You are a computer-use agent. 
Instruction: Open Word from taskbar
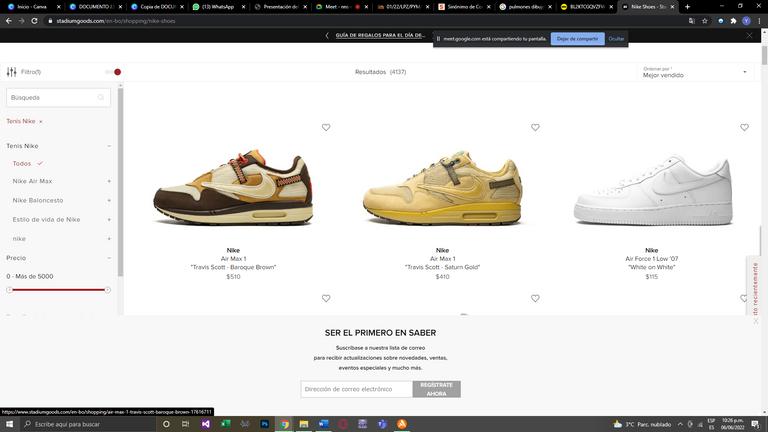323,424
